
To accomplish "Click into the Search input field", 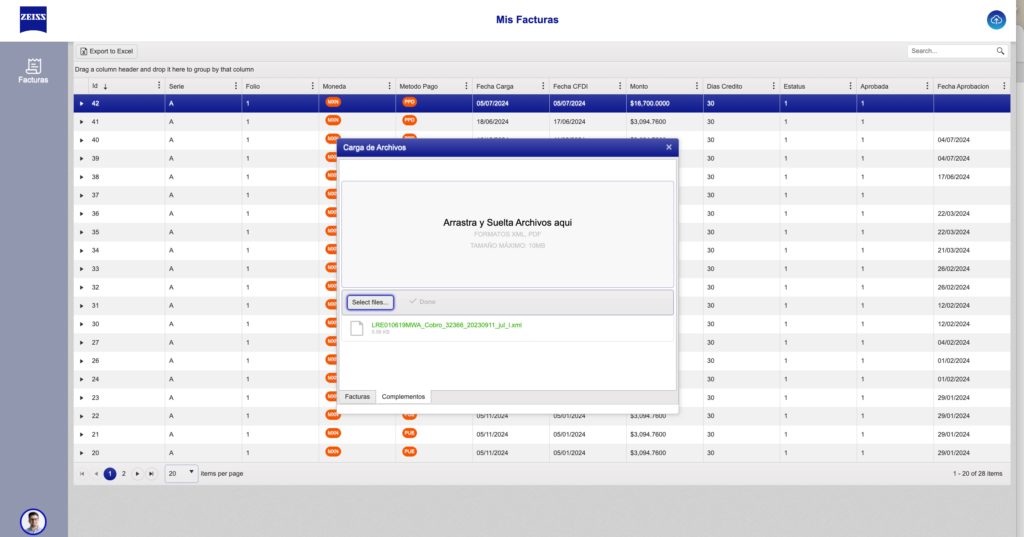I will (950, 51).
